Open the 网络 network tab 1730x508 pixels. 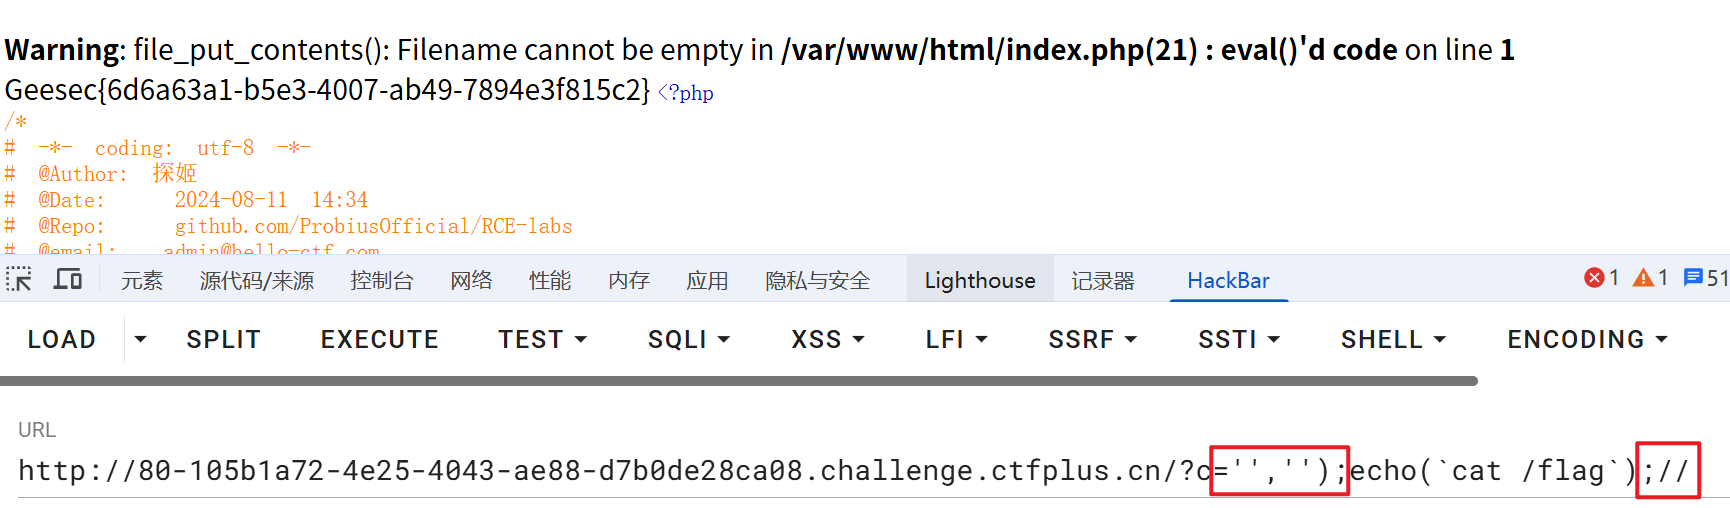(x=471, y=280)
